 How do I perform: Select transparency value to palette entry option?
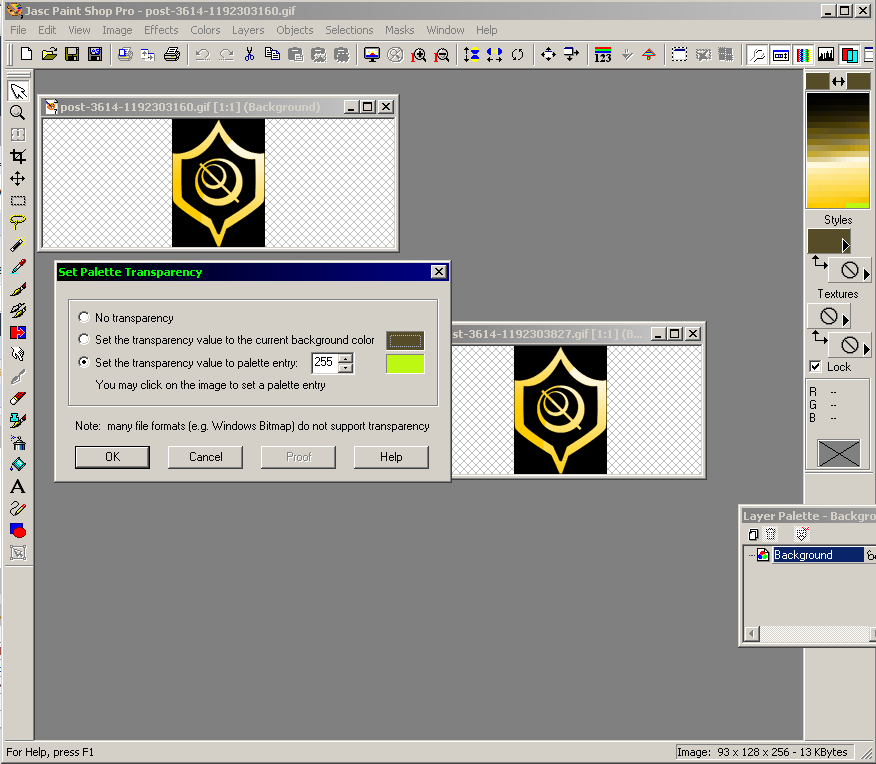tap(84, 362)
